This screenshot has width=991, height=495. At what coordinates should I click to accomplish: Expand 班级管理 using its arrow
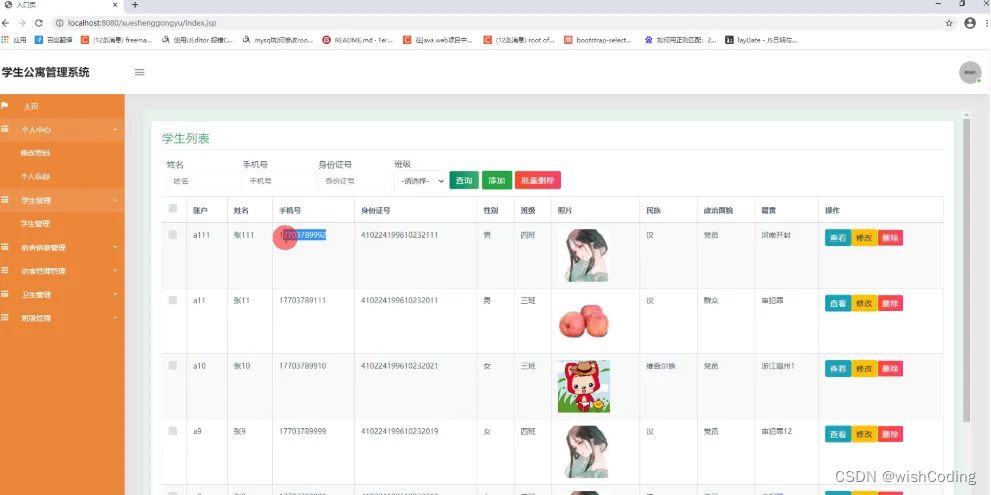[x=115, y=318]
